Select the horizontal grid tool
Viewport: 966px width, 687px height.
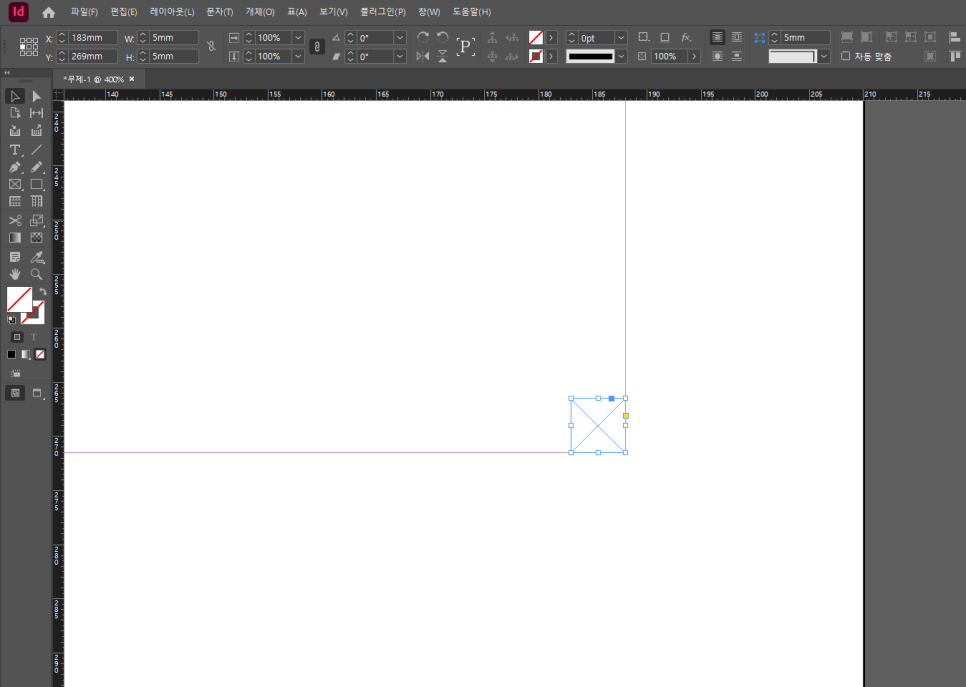pos(15,201)
